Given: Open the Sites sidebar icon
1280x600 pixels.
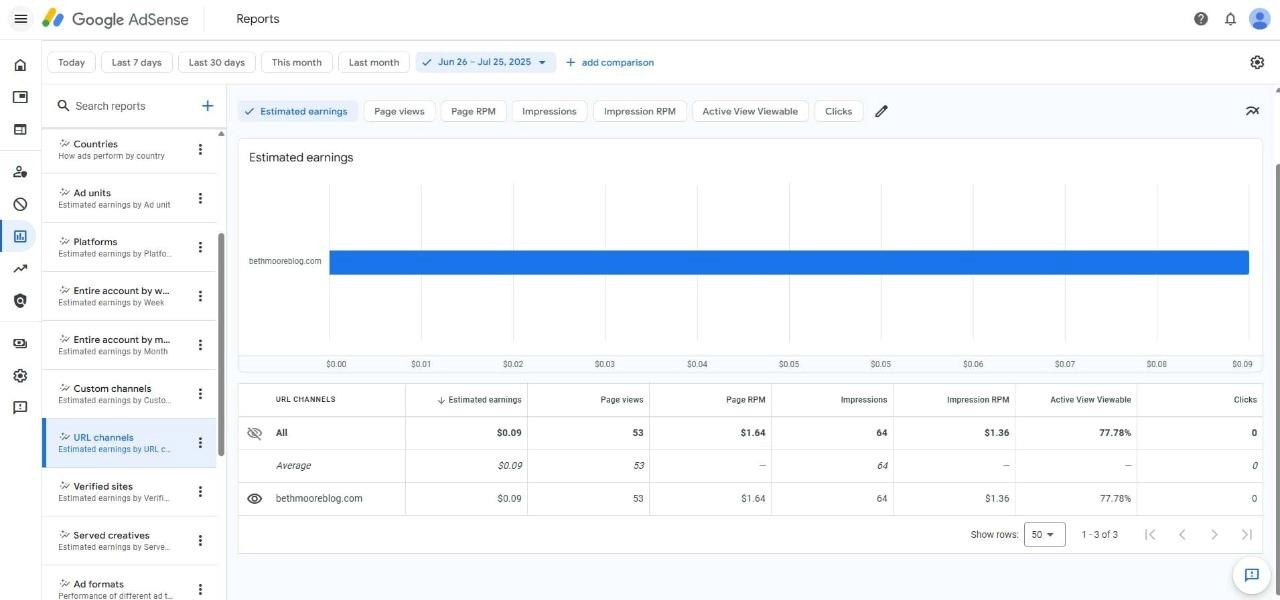Looking at the screenshot, I should (20, 129).
